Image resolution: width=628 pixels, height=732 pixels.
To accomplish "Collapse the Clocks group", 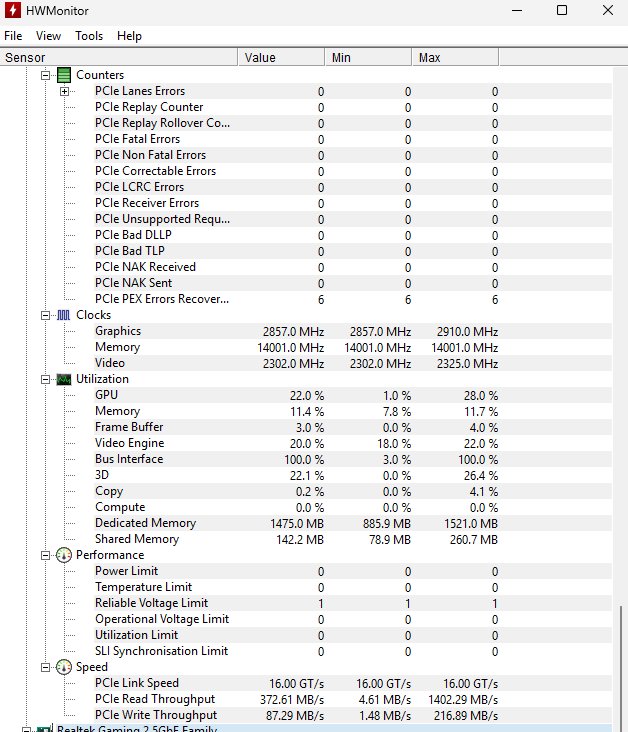I will click(x=45, y=316).
